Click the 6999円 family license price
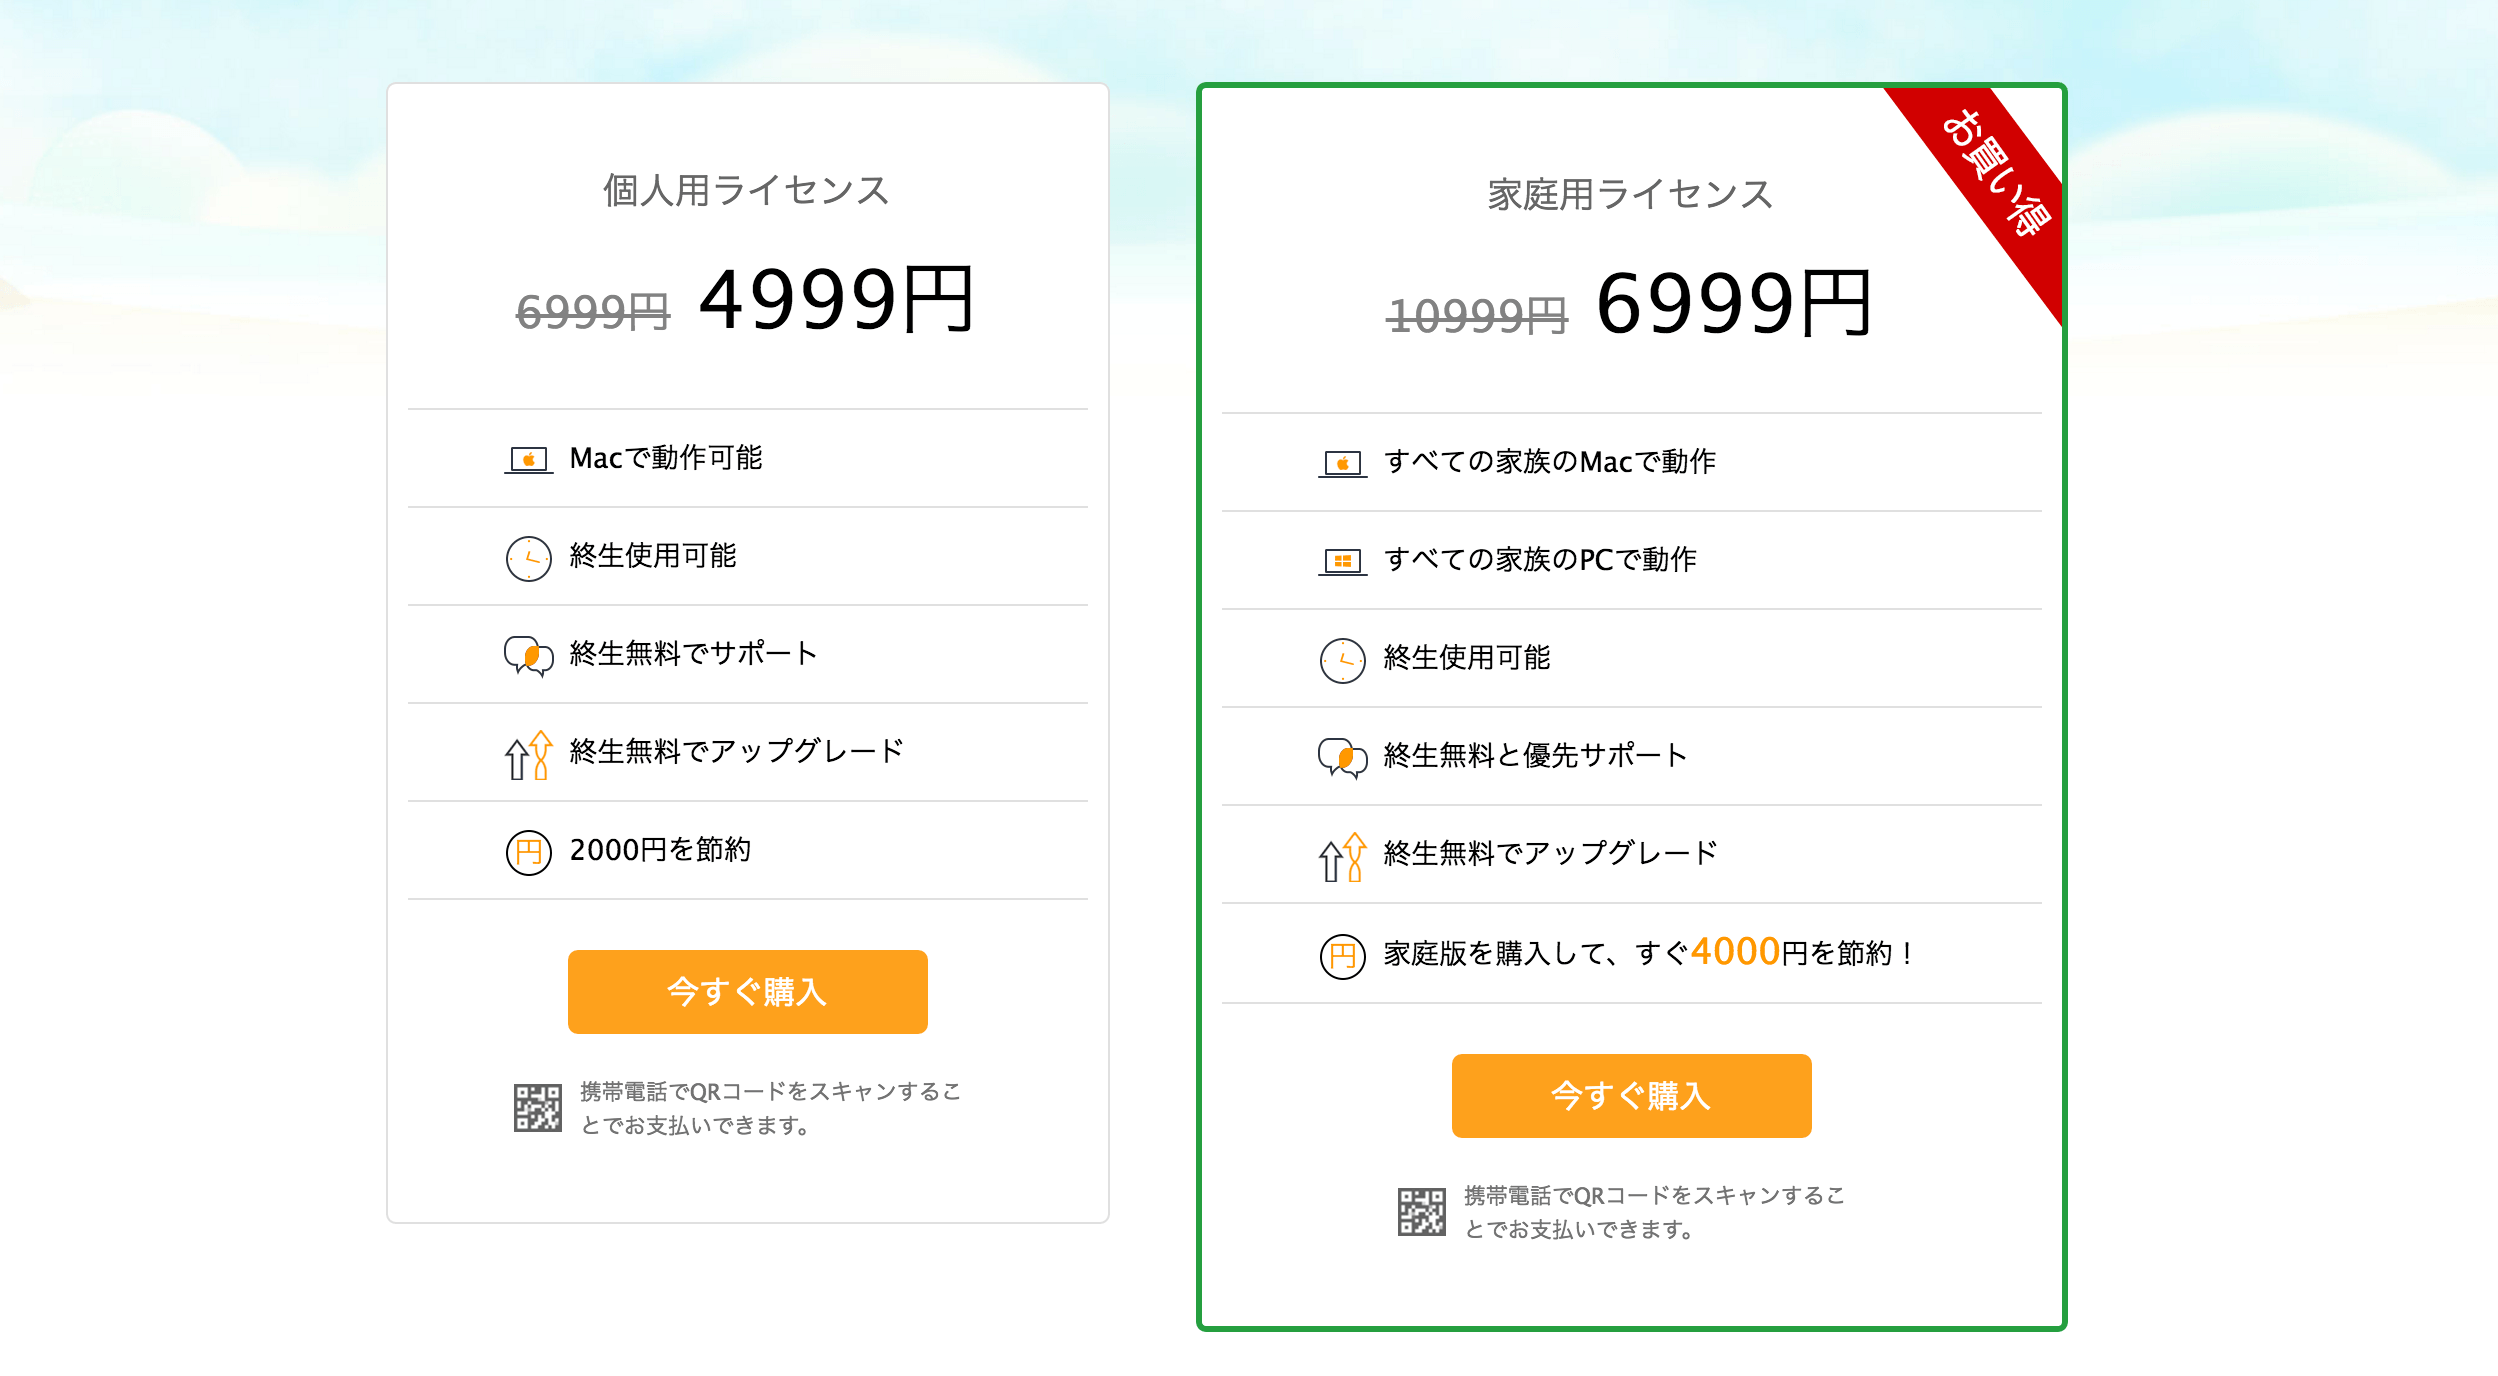This screenshot has width=2498, height=1376. point(1733,303)
